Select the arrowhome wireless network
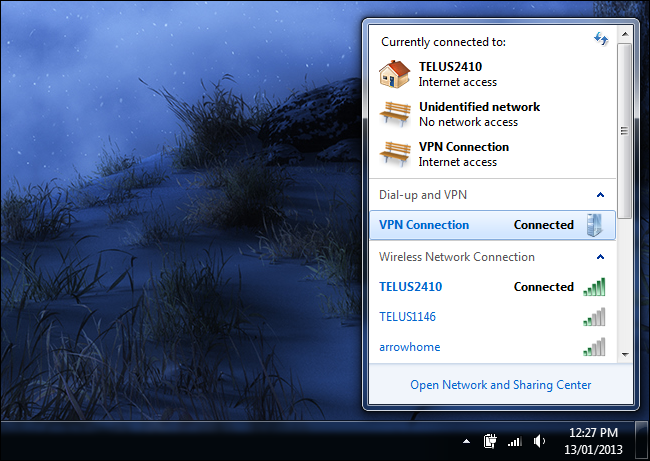Screen dimensions: 650x461 point(492,347)
